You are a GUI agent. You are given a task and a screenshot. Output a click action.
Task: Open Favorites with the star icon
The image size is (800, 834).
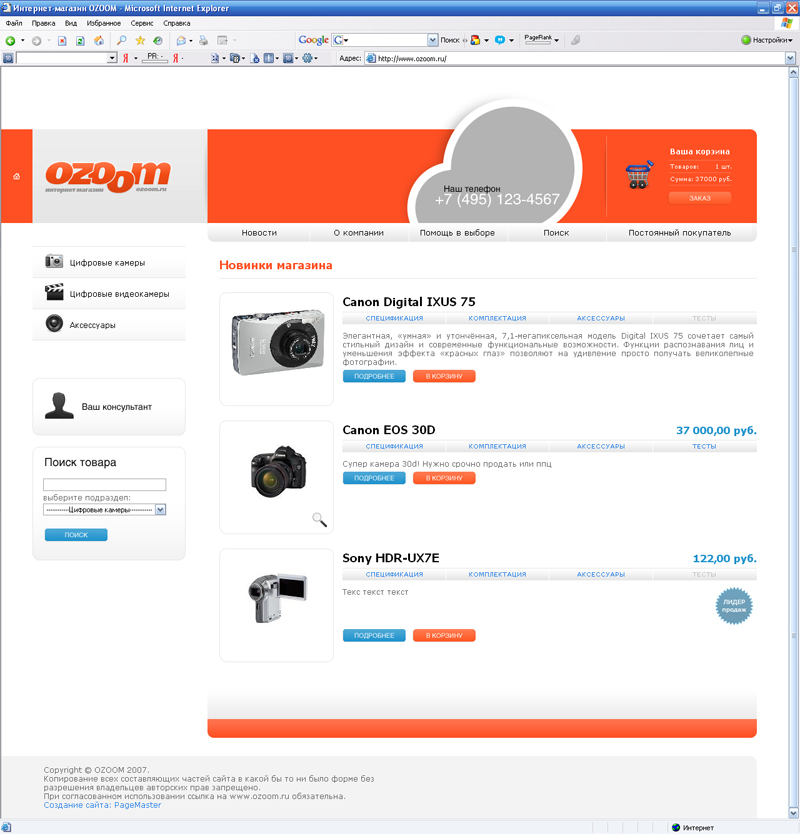pyautogui.click(x=140, y=40)
